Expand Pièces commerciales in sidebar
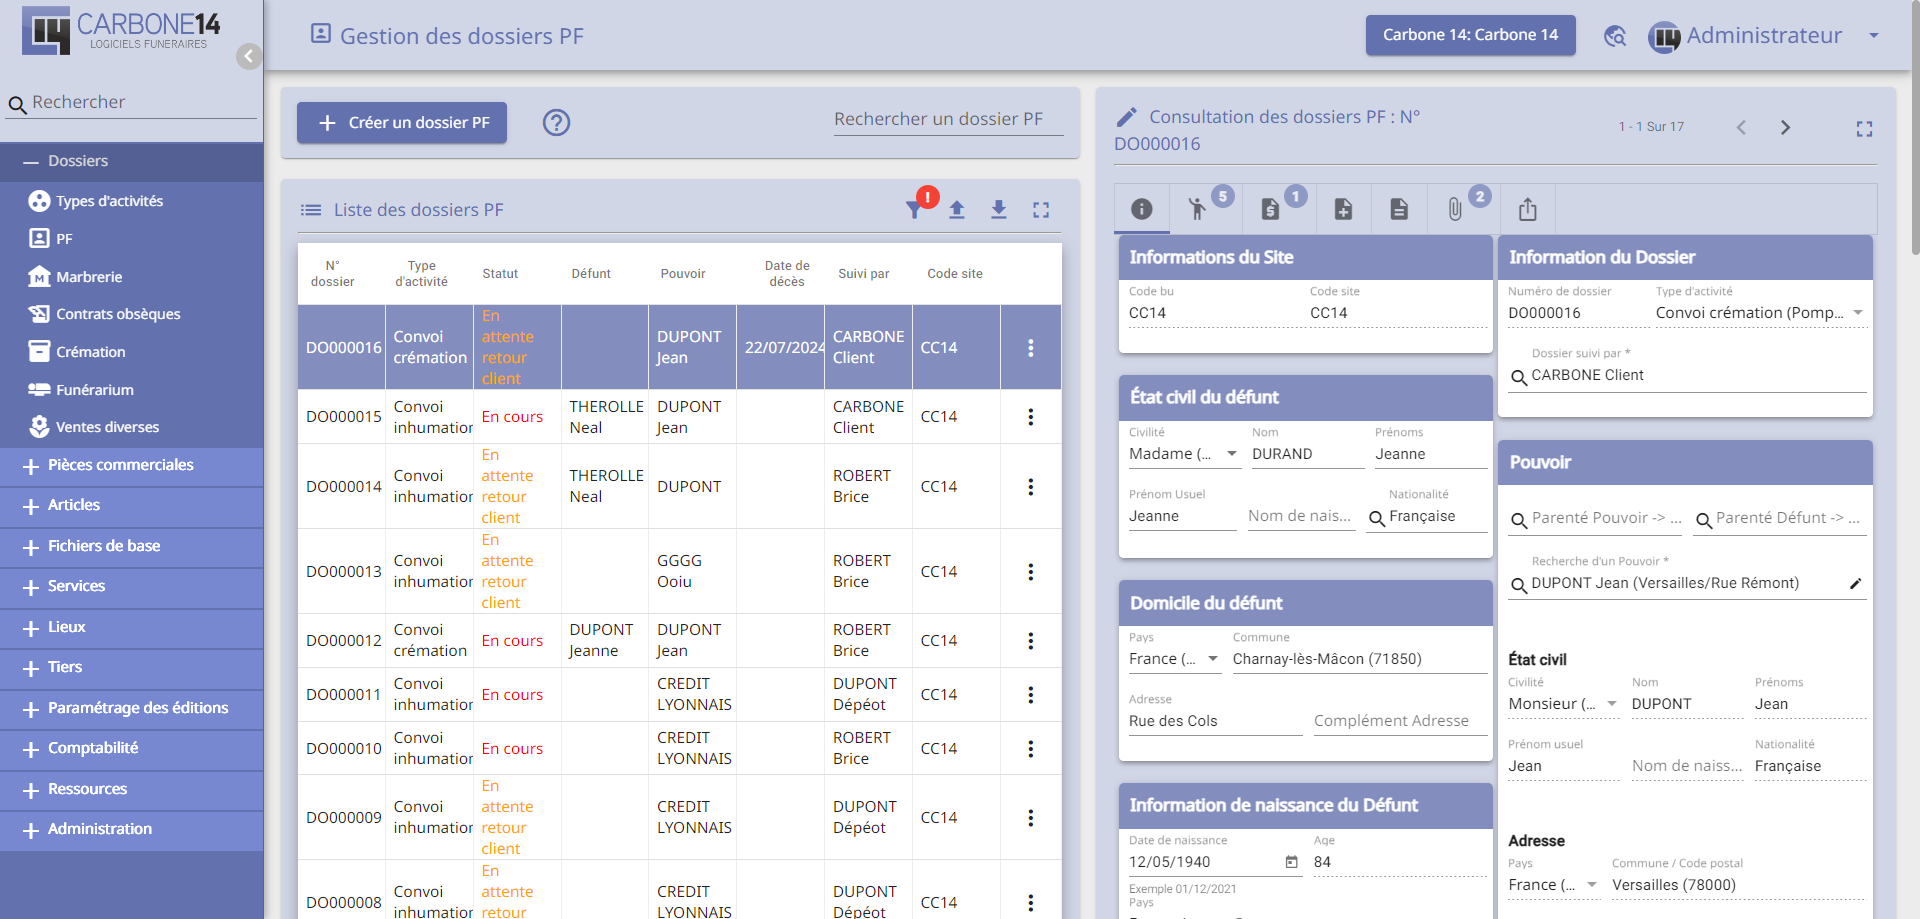Image resolution: width=1920 pixels, height=919 pixels. click(132, 466)
